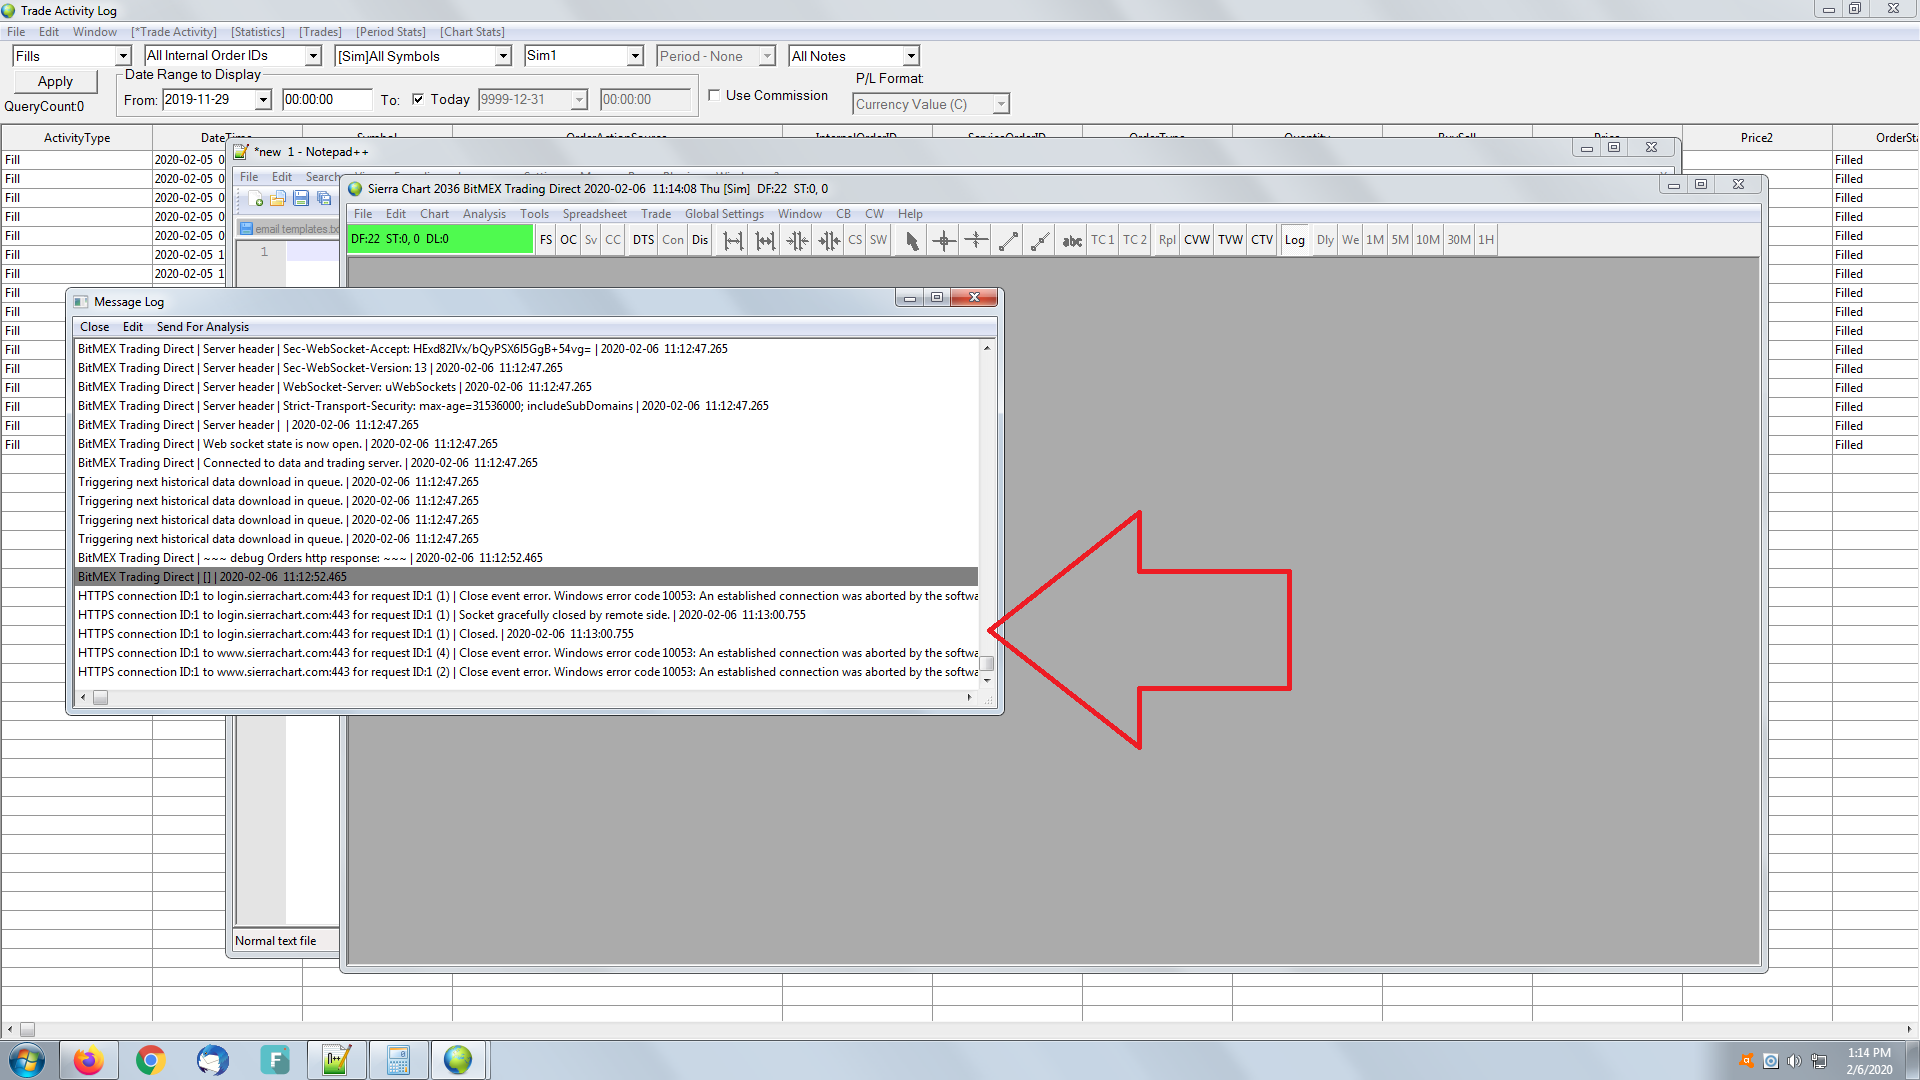The width and height of the screenshot is (1920, 1080).
Task: Select the crosshair chart values tool
Action: [943, 240]
